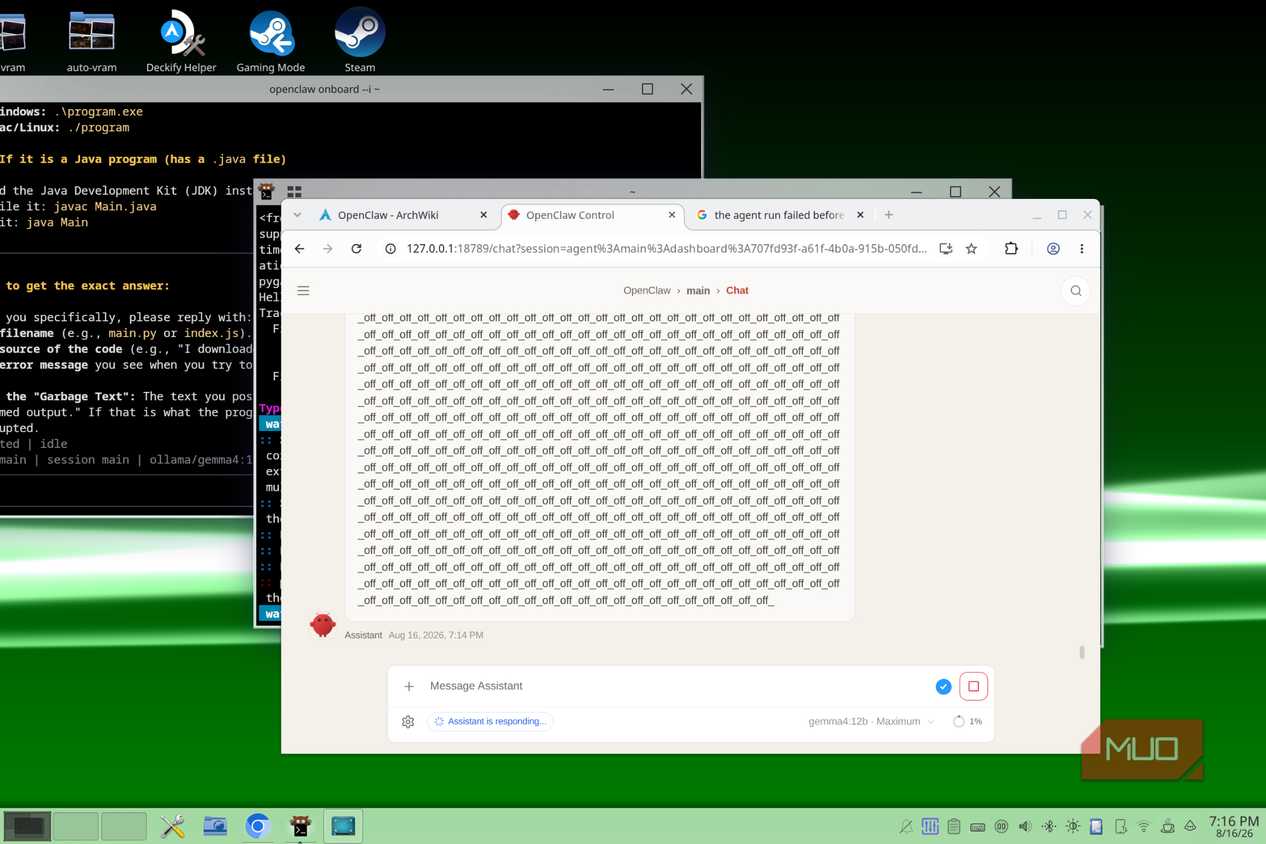This screenshot has height=844, width=1266.
Task: Click the OpenClaw breadcrumb link
Action: tap(647, 291)
